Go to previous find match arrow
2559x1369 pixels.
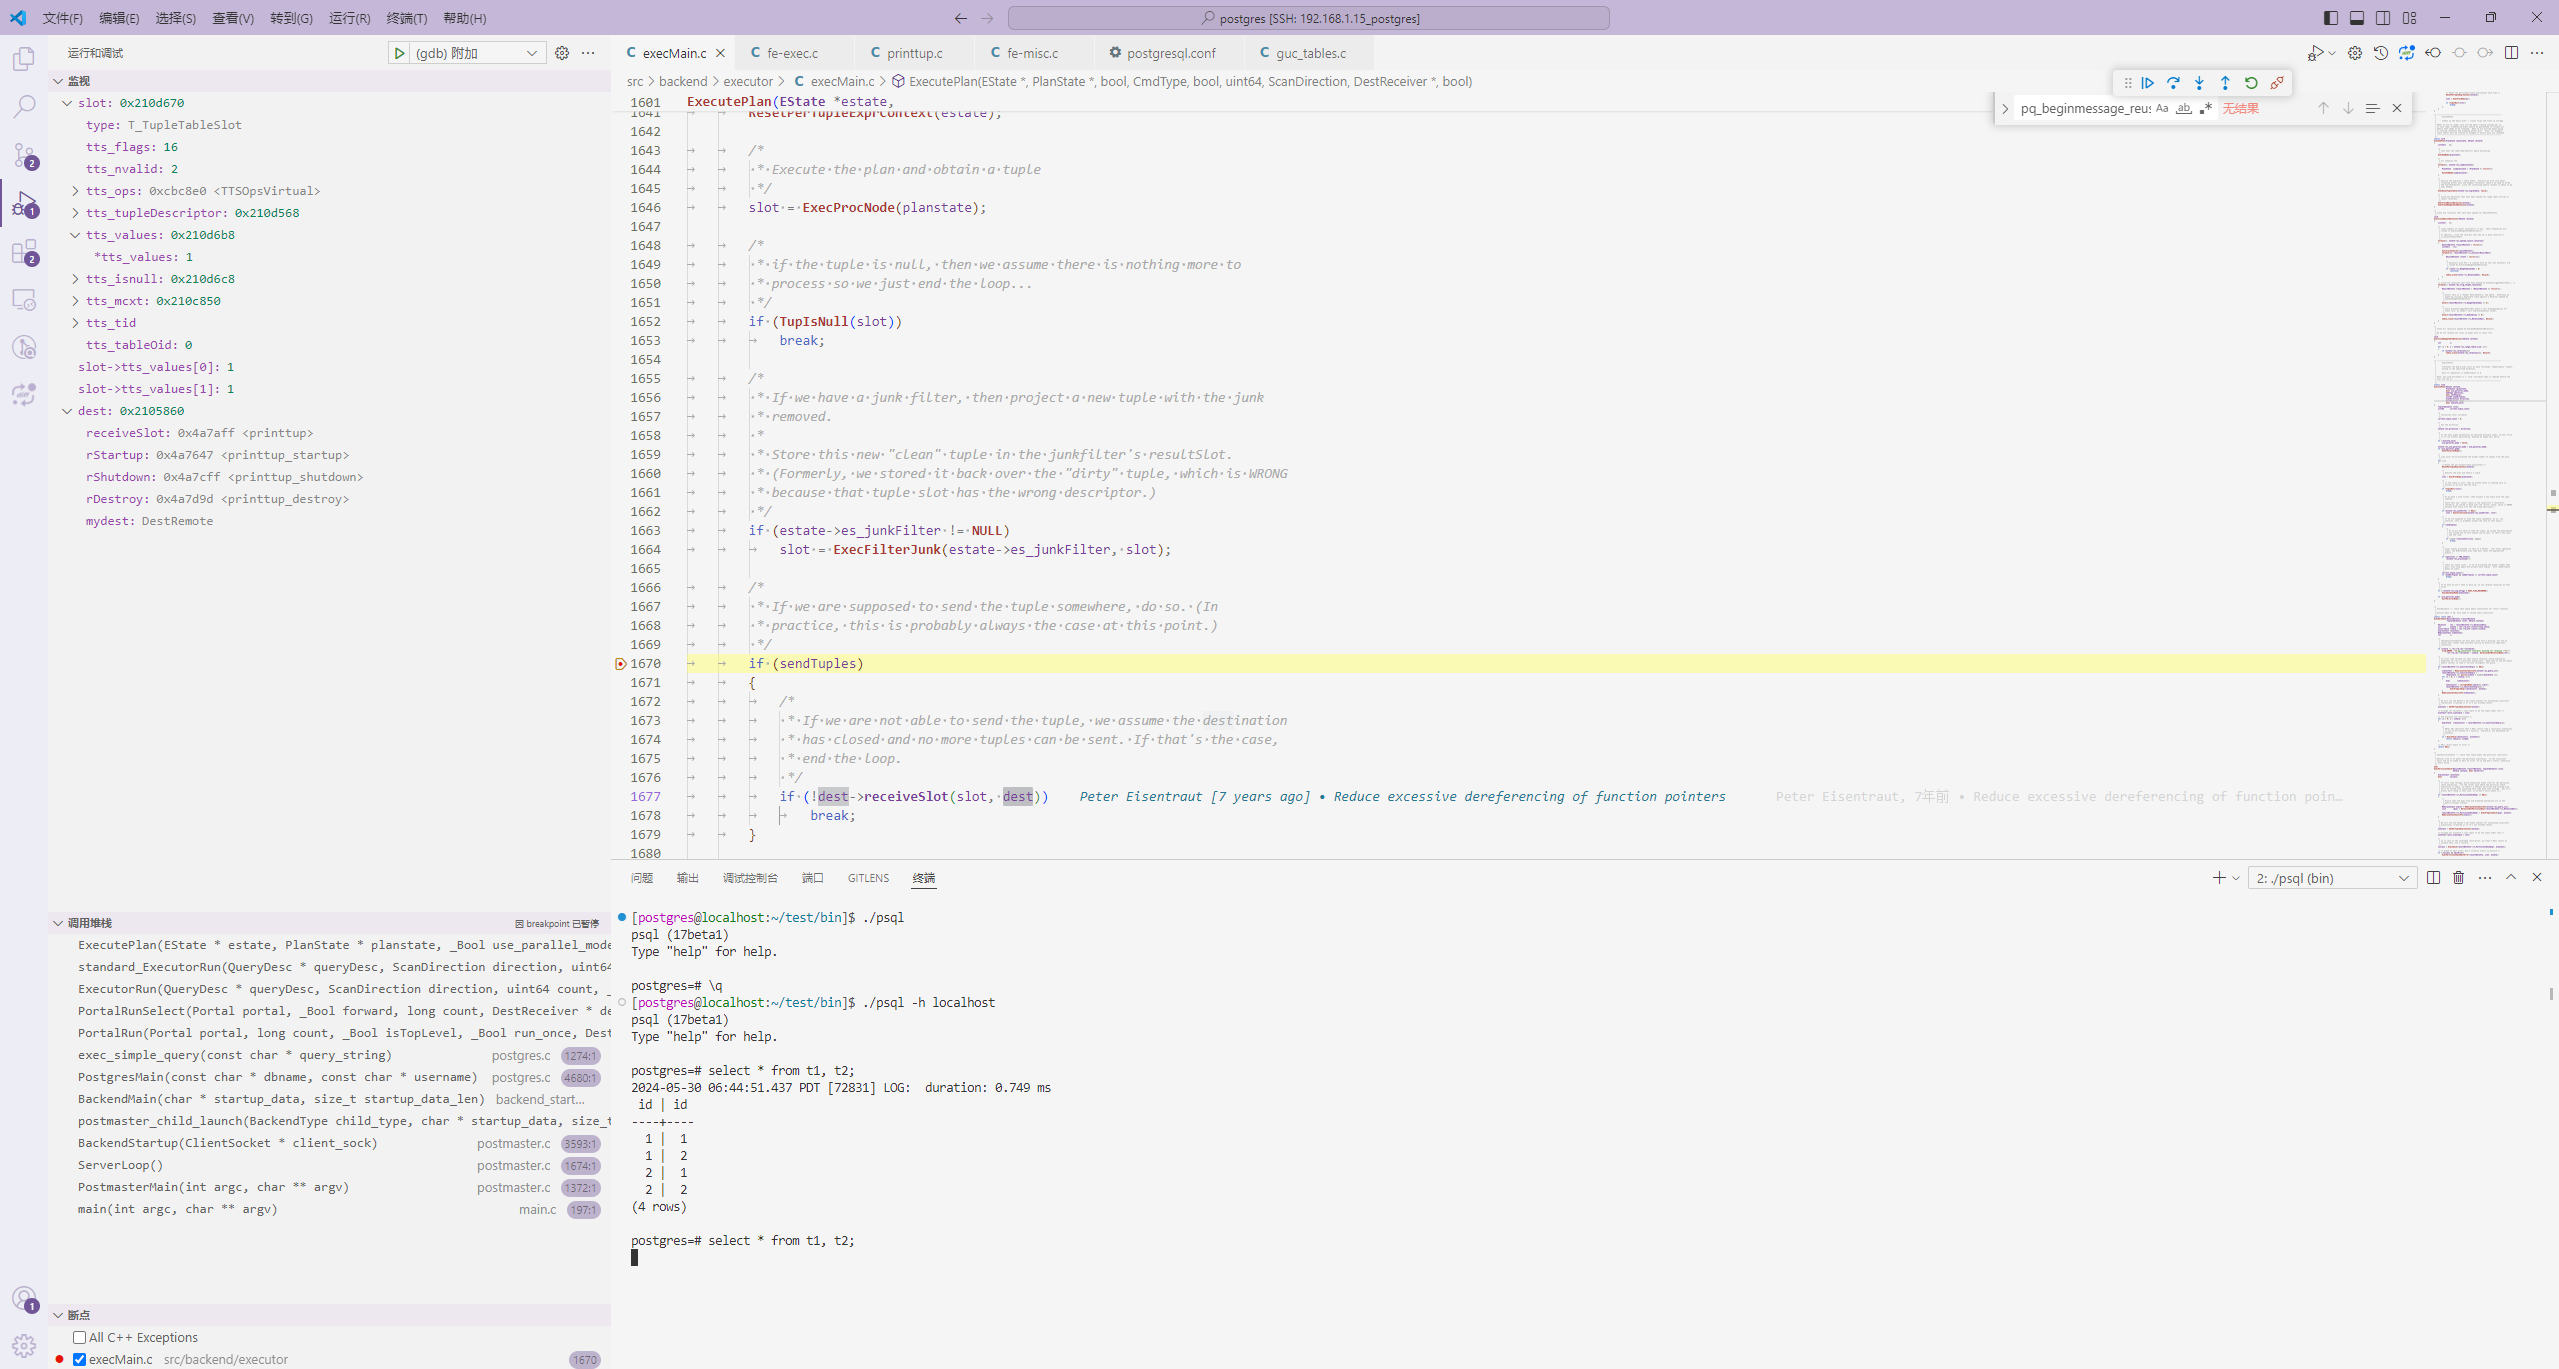(x=2323, y=108)
